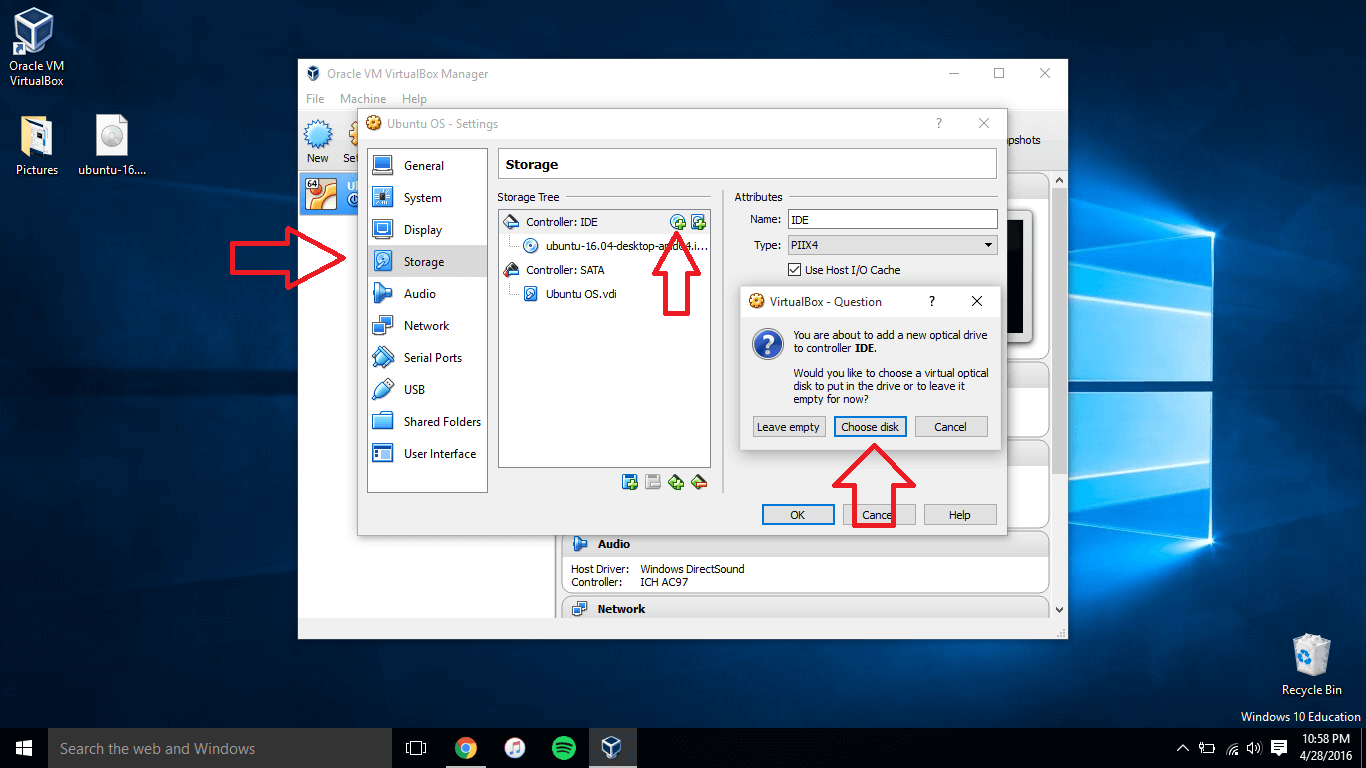Click Choose disk button

(870, 427)
